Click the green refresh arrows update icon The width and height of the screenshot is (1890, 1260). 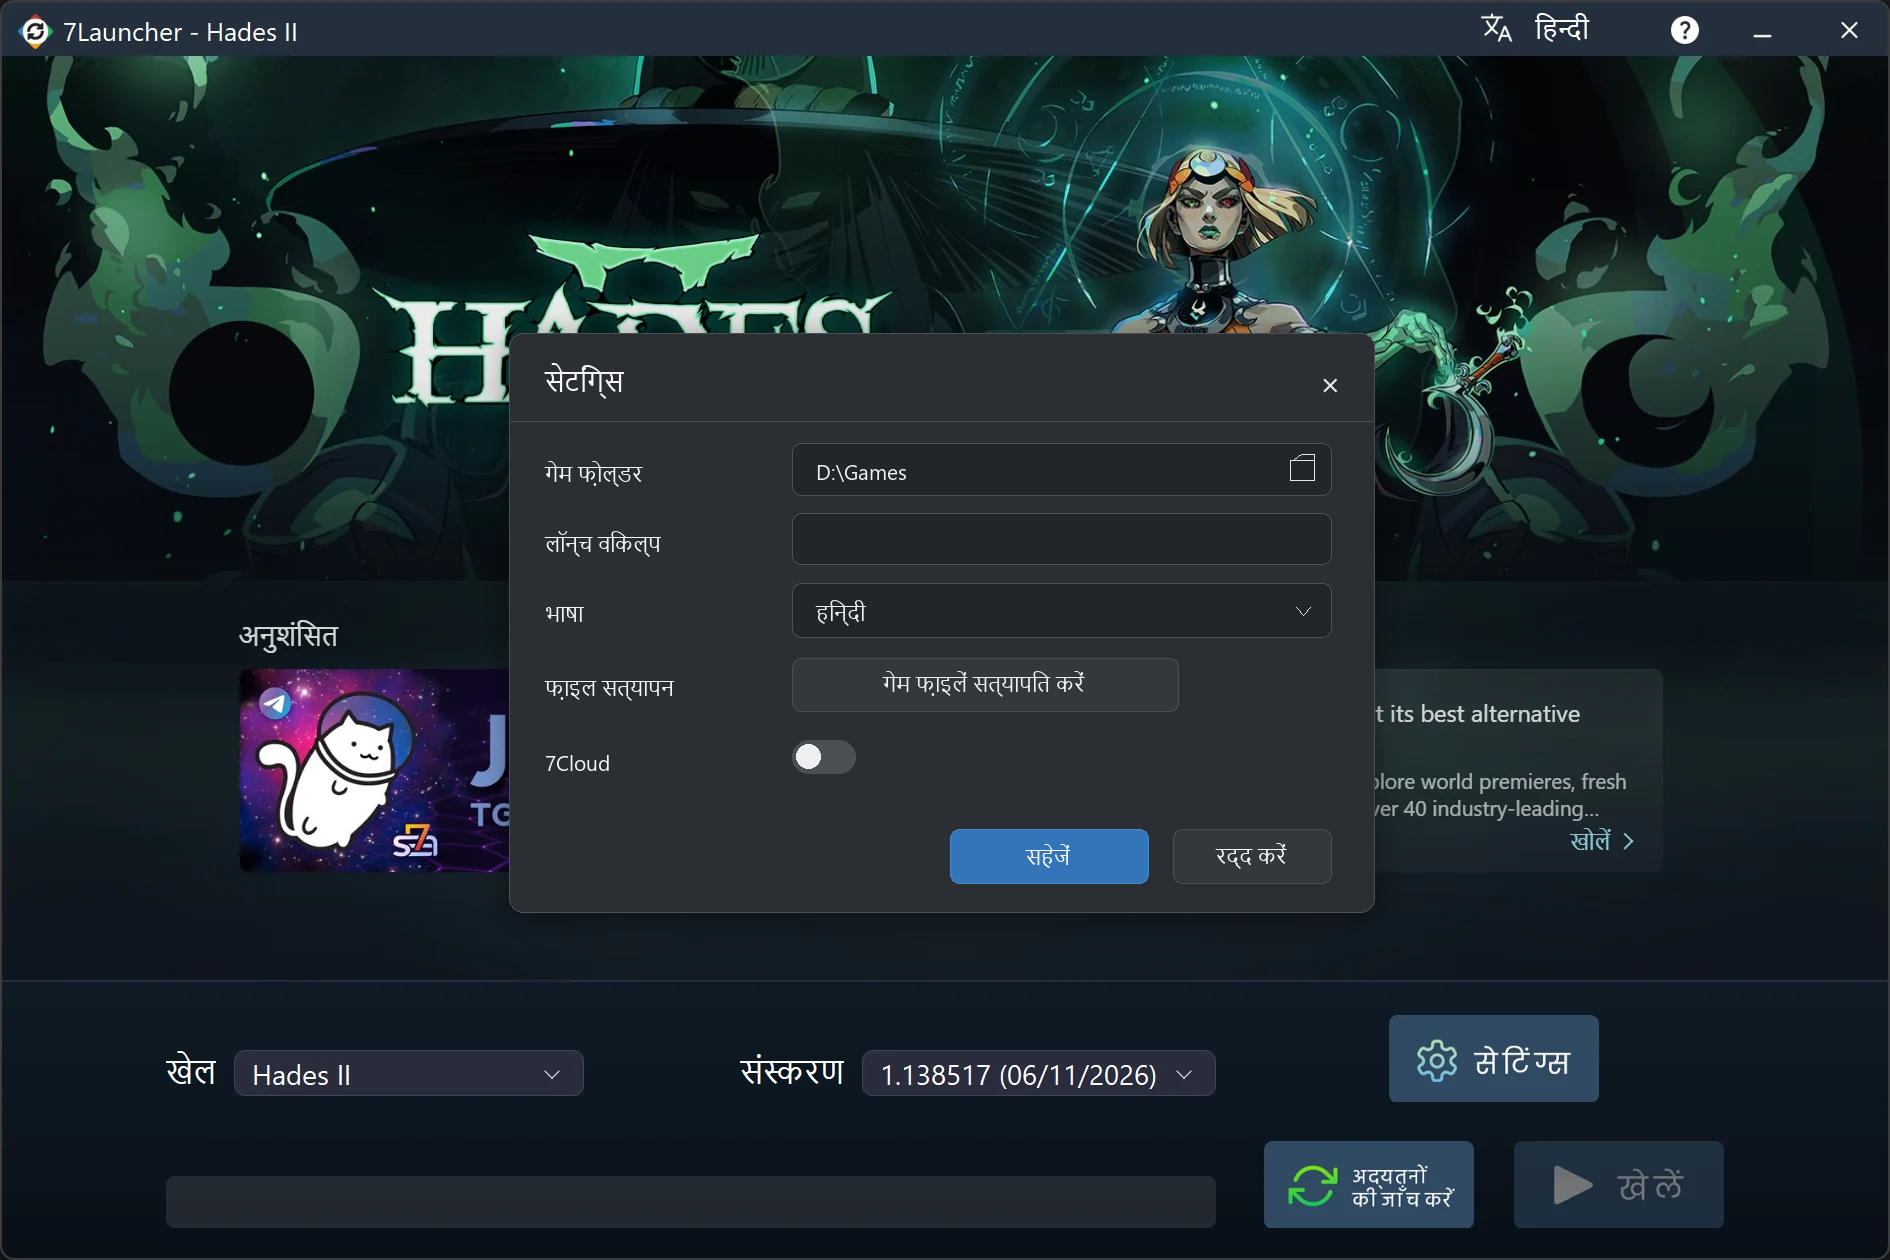pos(1312,1186)
